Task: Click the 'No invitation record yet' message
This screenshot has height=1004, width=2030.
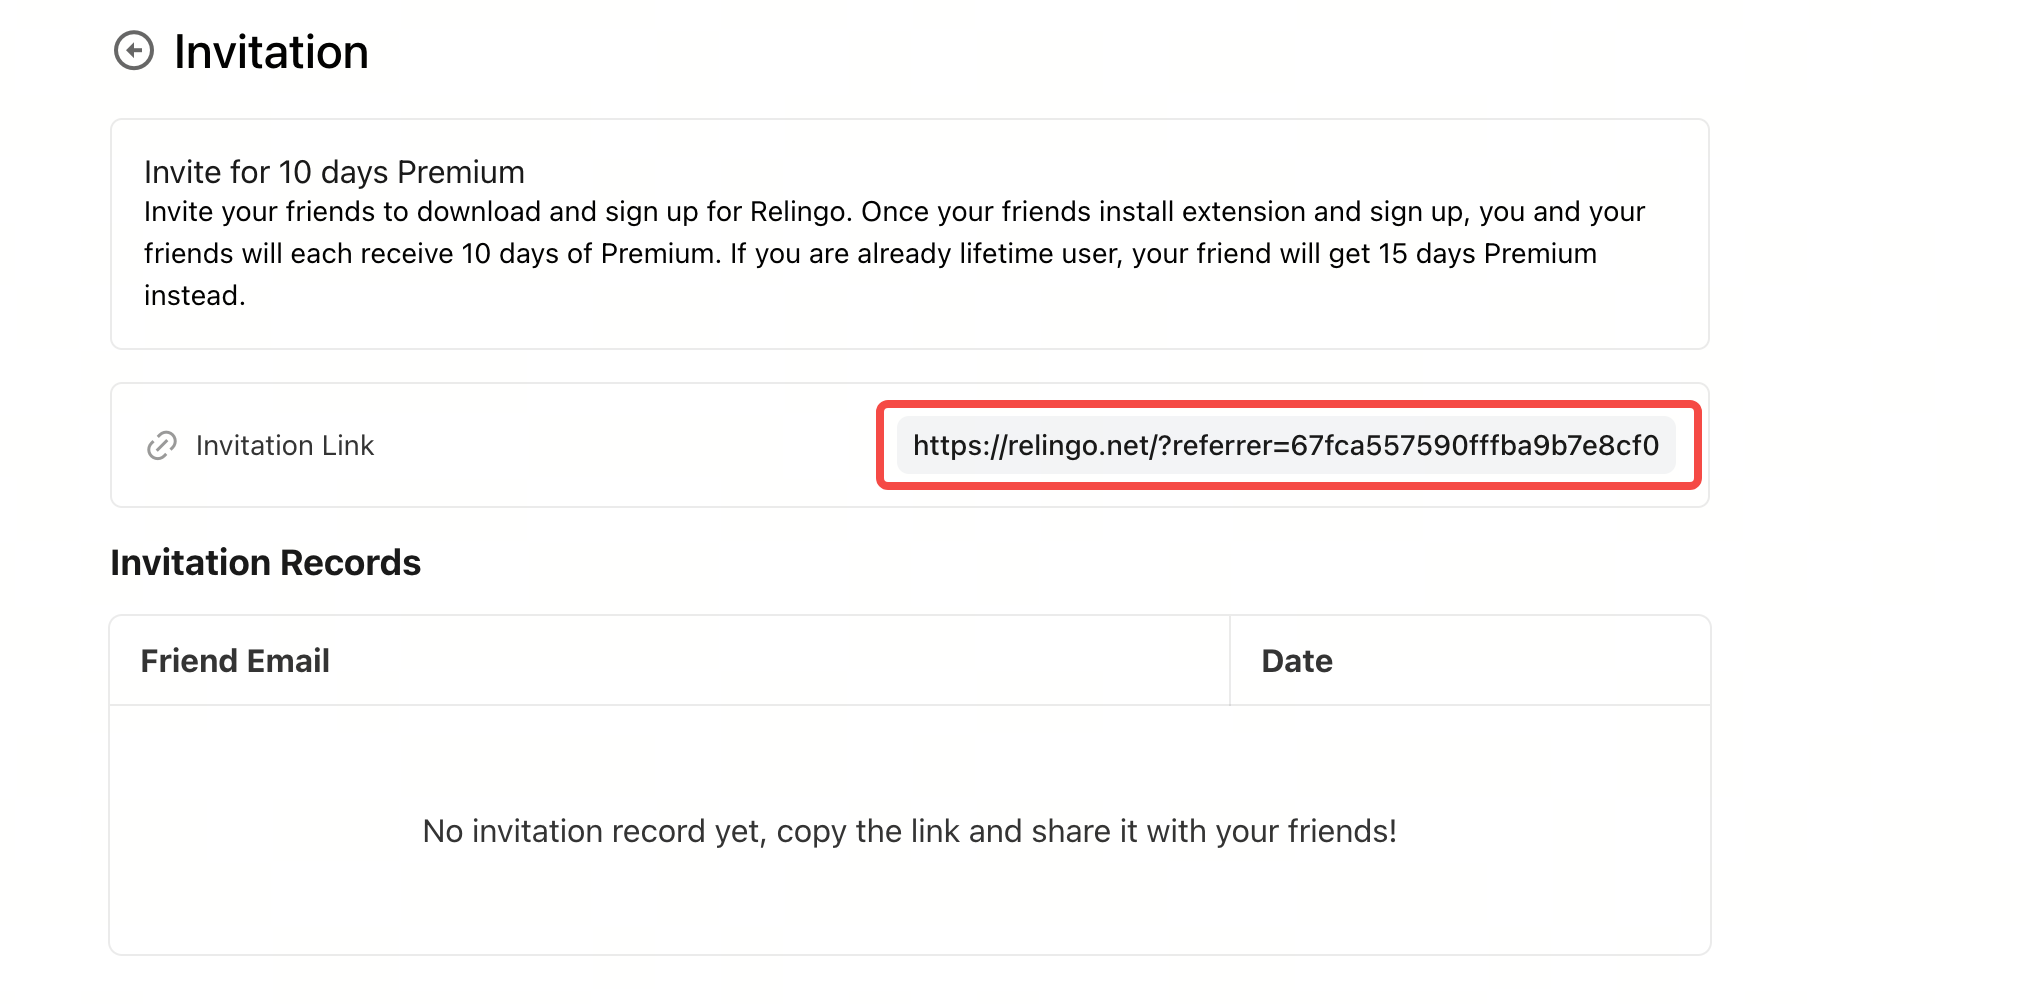Action: click(x=909, y=831)
